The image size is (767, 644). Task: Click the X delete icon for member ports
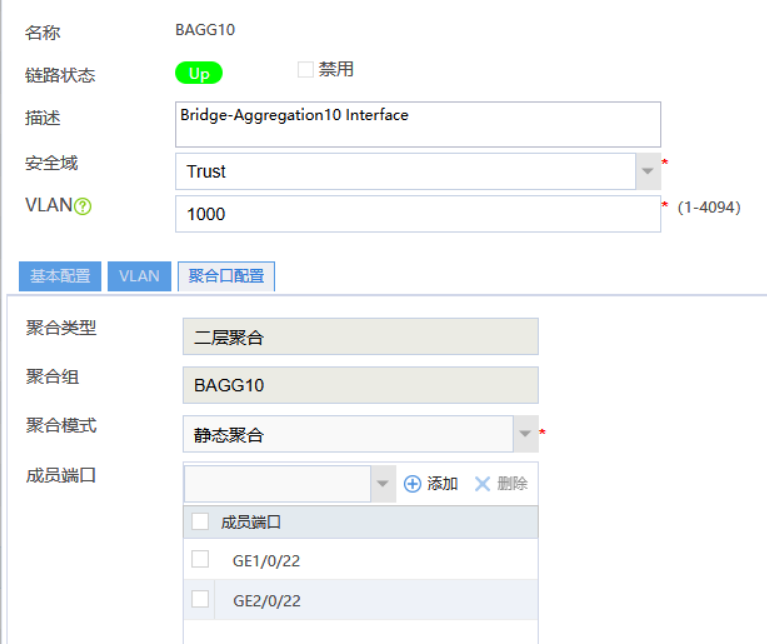point(482,484)
